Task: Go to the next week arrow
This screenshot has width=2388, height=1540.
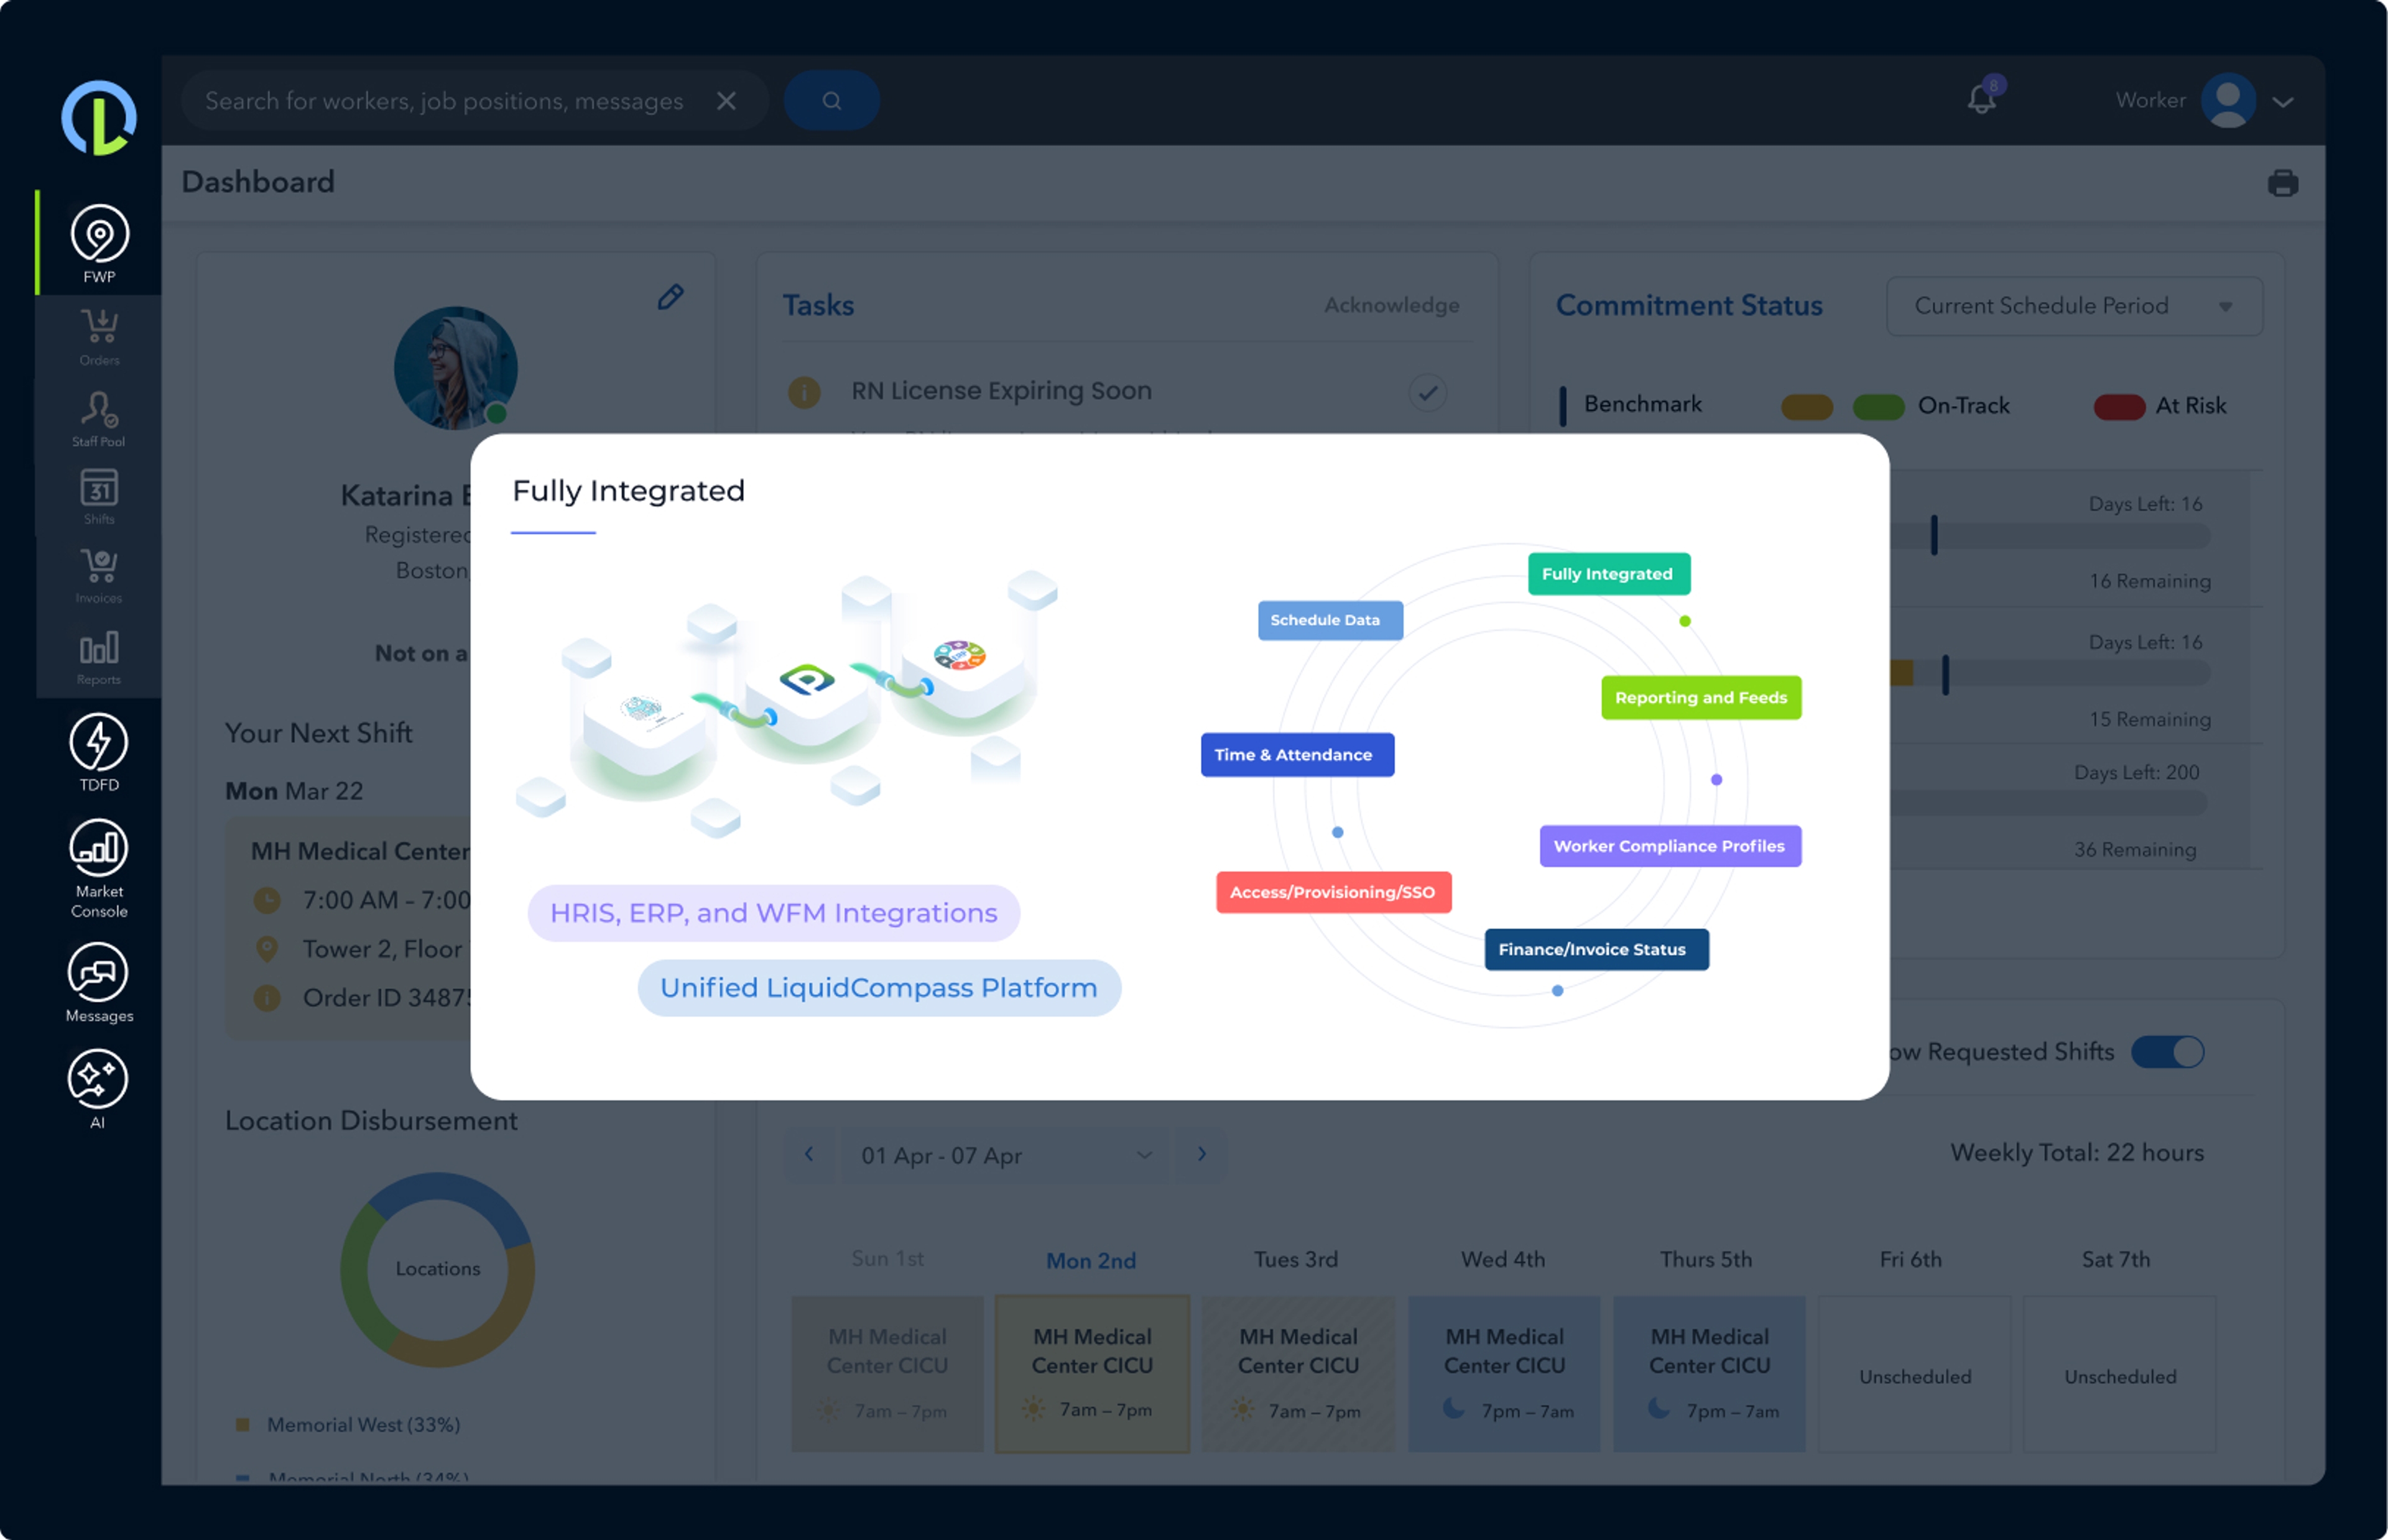Action: pyautogui.click(x=1202, y=1155)
